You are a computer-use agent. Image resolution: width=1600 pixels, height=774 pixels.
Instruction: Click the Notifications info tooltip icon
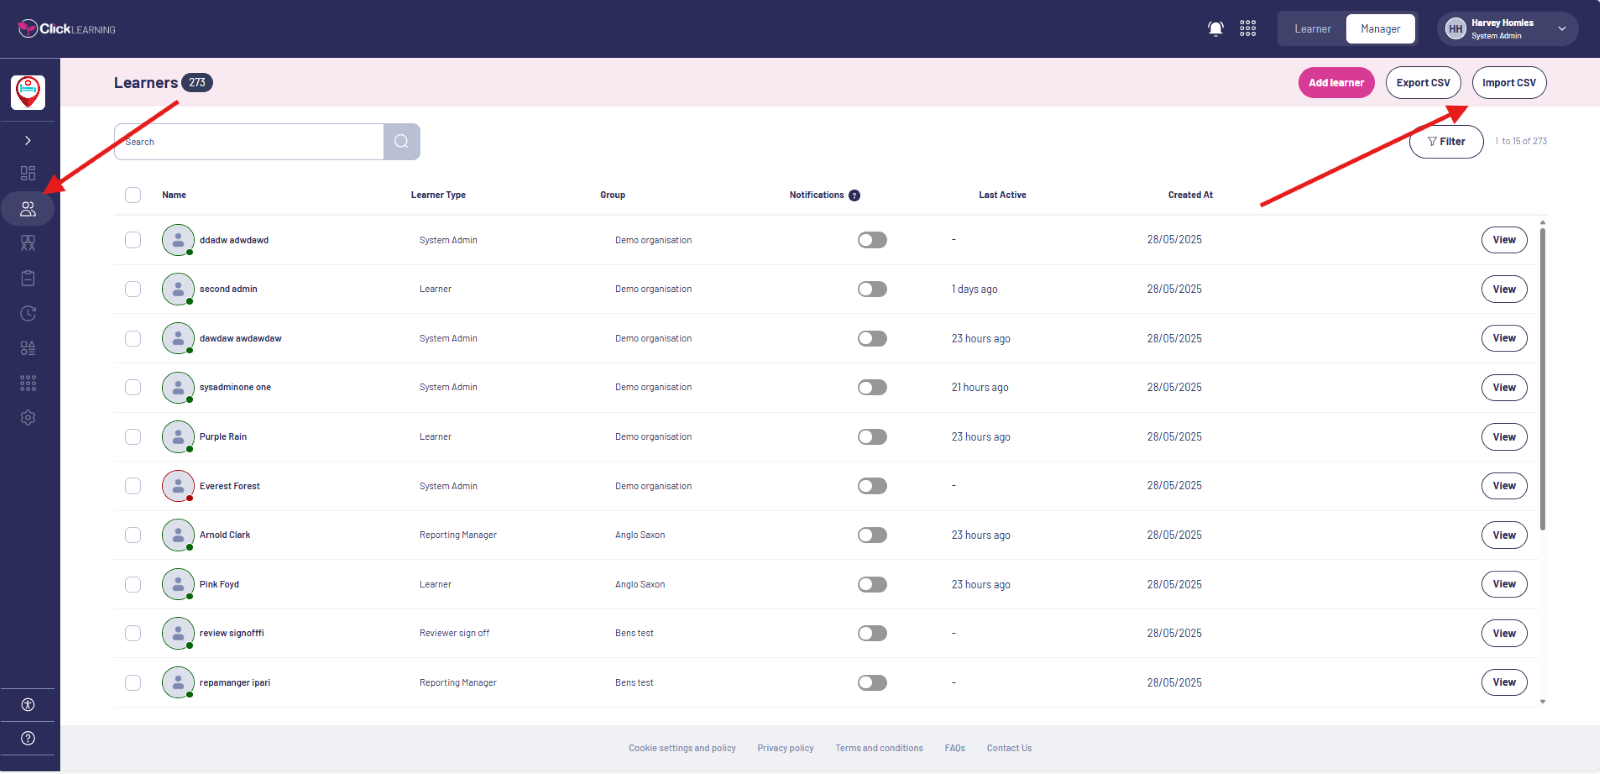[854, 195]
